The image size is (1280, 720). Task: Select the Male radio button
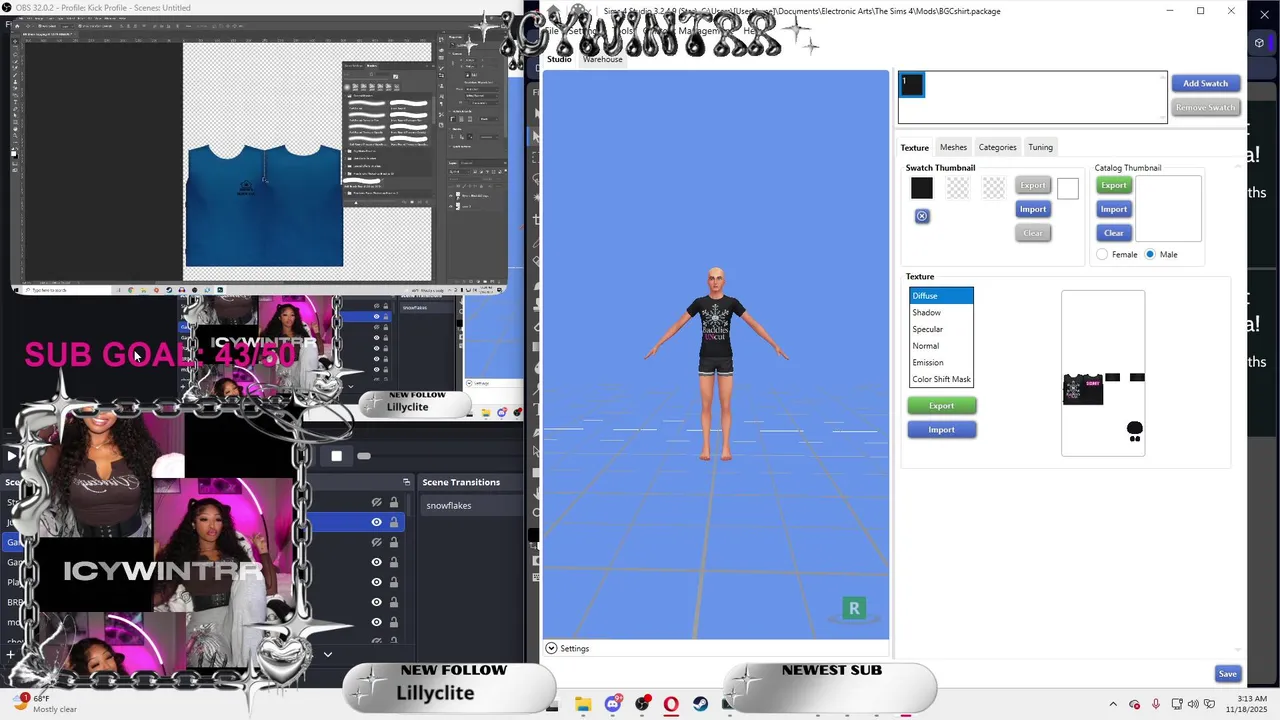pos(1150,255)
